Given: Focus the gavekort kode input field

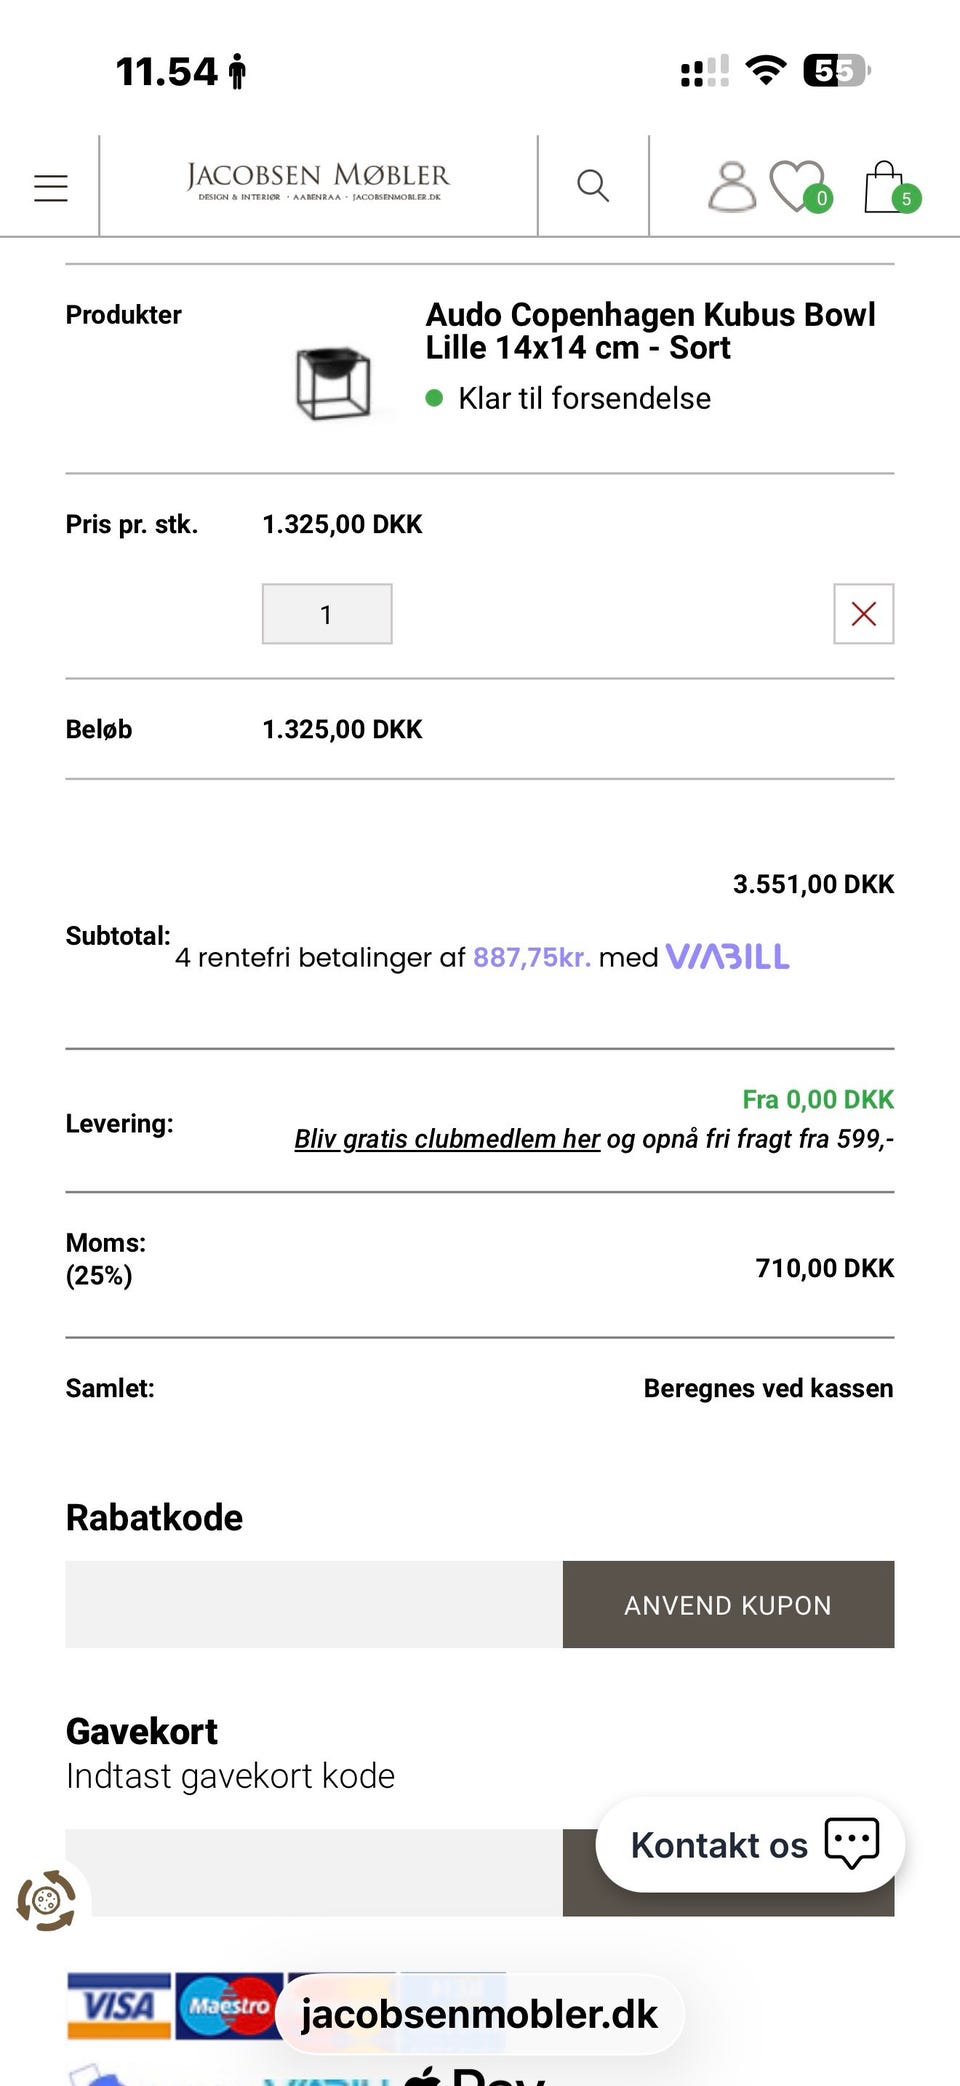Looking at the screenshot, I should pyautogui.click(x=314, y=1873).
